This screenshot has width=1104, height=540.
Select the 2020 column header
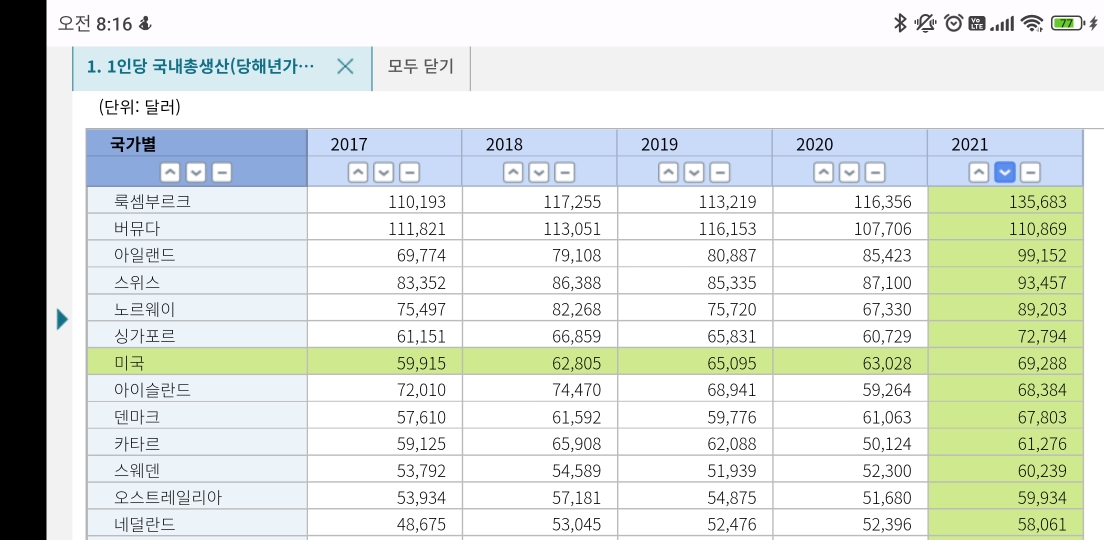(x=850, y=144)
